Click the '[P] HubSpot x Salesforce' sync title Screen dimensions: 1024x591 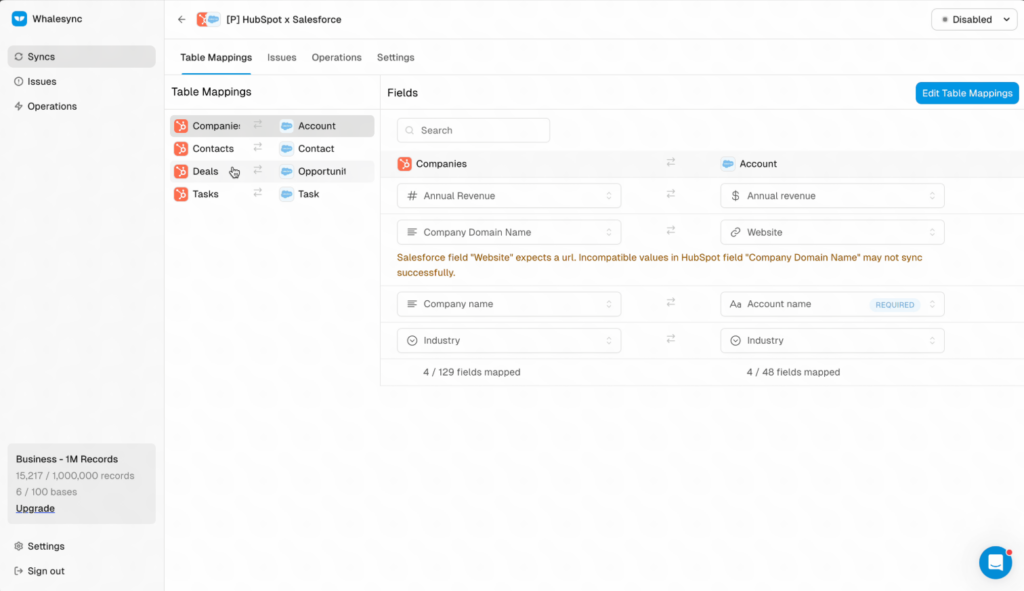click(x=284, y=20)
